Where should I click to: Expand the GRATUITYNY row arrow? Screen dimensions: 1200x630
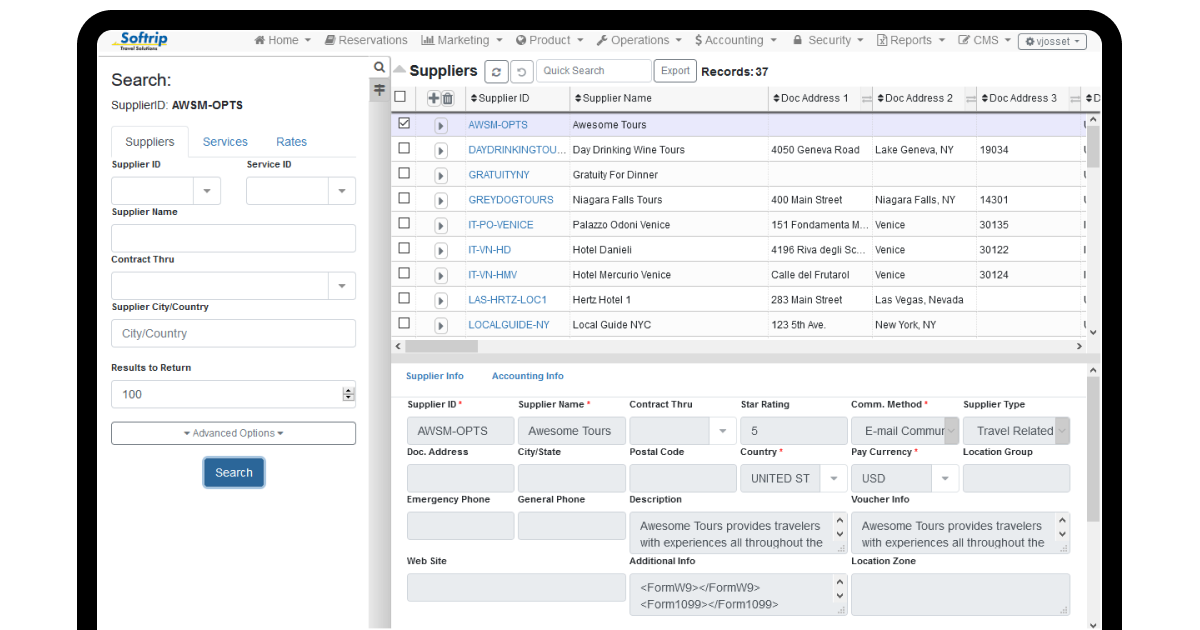tap(440, 176)
